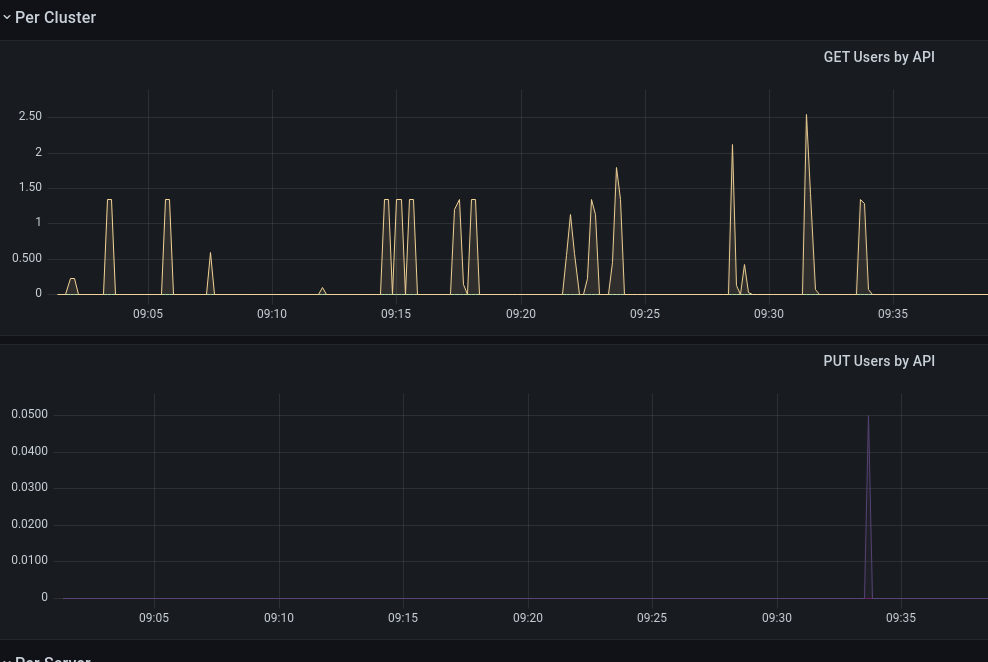Click the 09:15 label on GET Users axis
Viewport: 988px width, 662px height.
396,314
